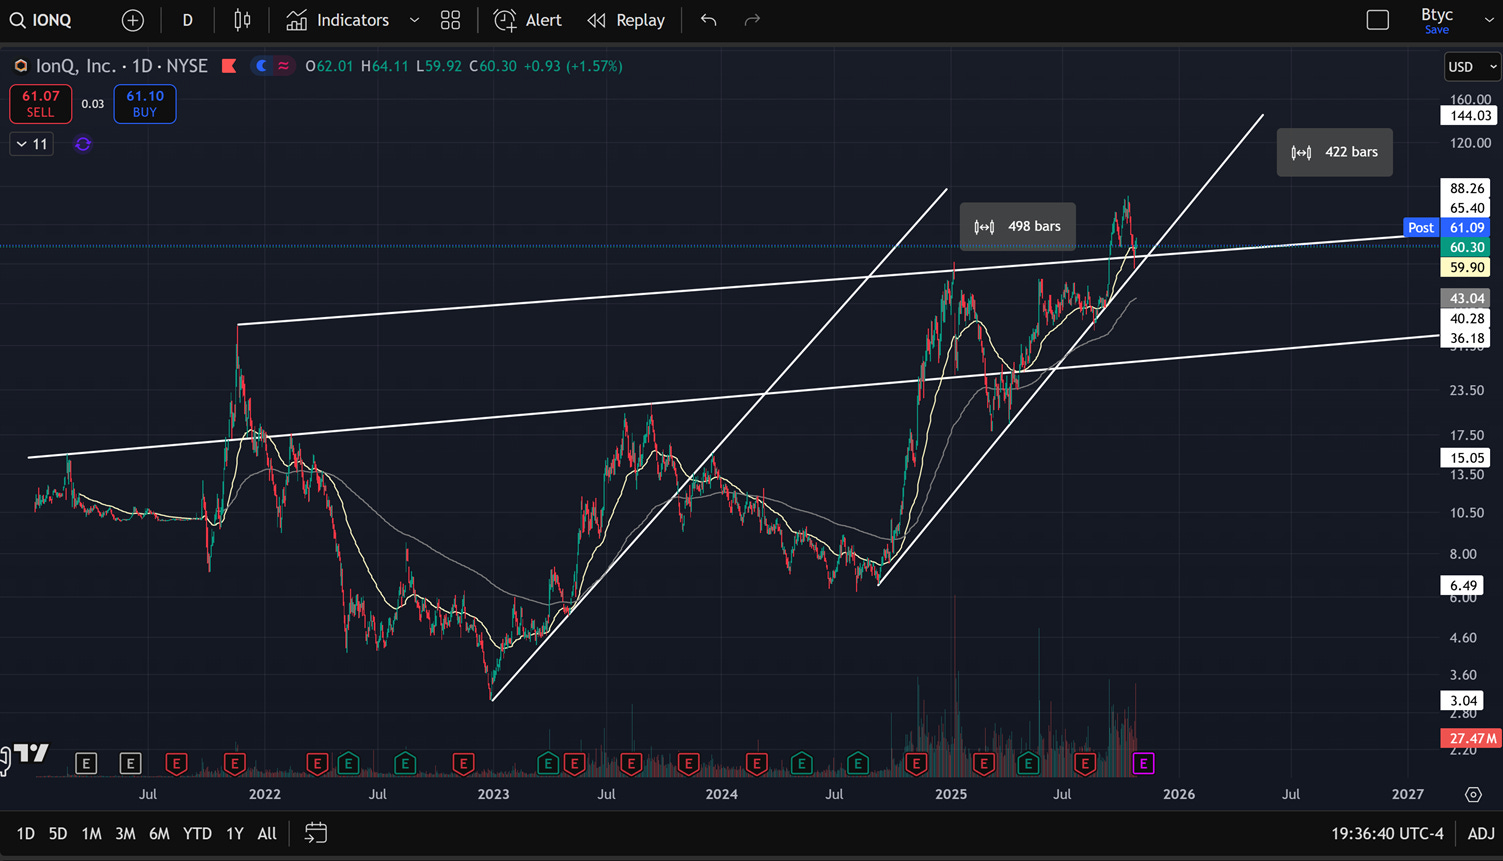Click the 59.90 yellow price label
1503x861 pixels.
pos(1467,267)
